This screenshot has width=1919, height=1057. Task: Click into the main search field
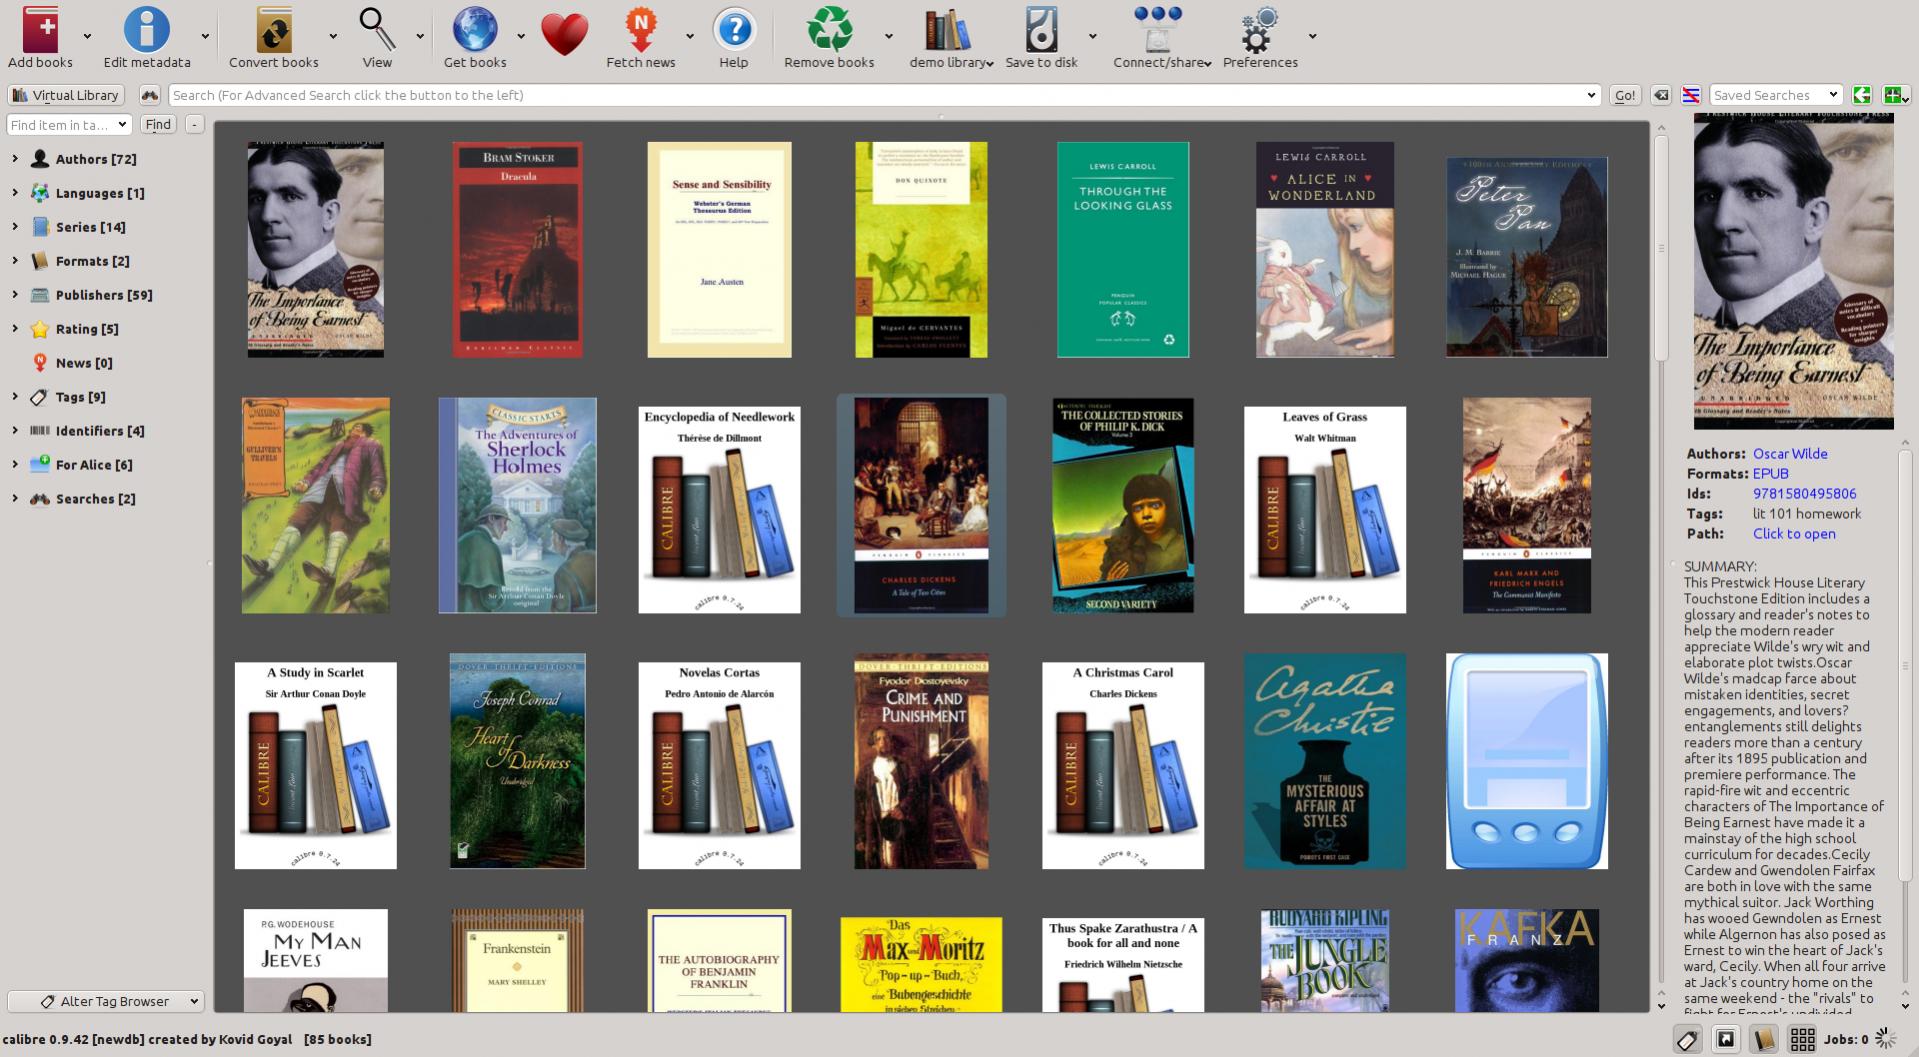880,95
